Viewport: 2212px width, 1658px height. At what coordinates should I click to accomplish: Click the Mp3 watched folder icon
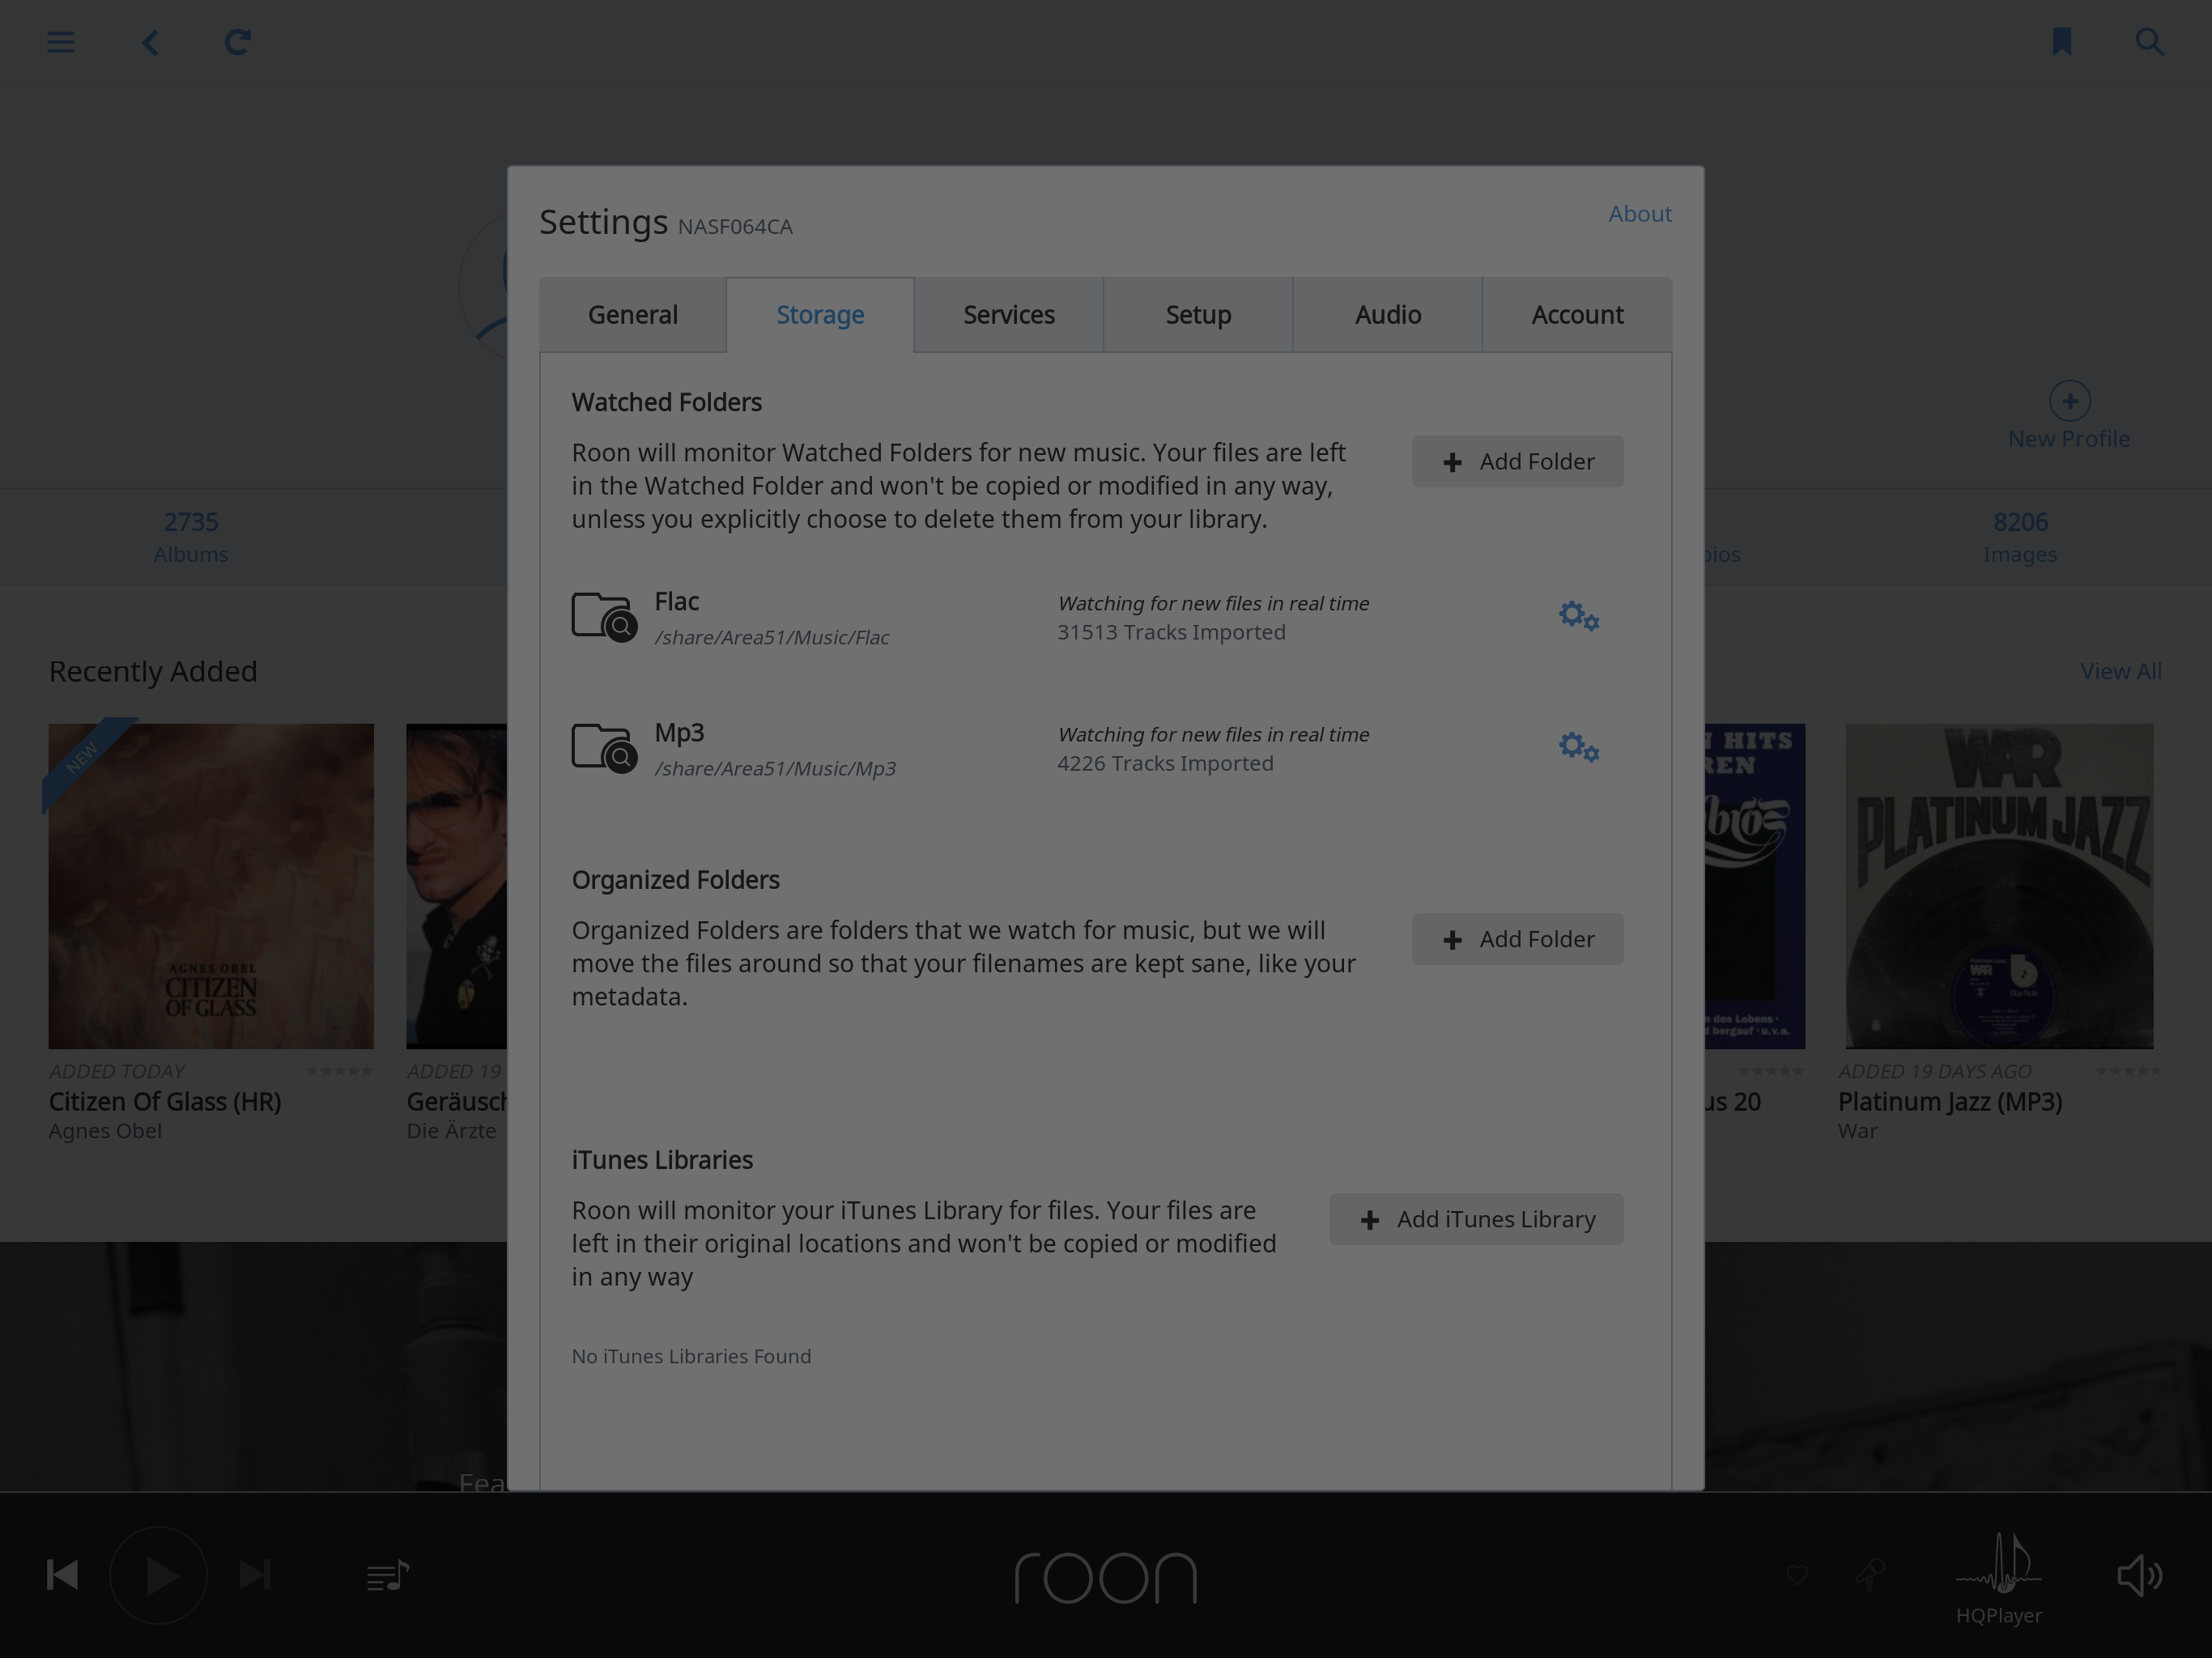click(604, 748)
